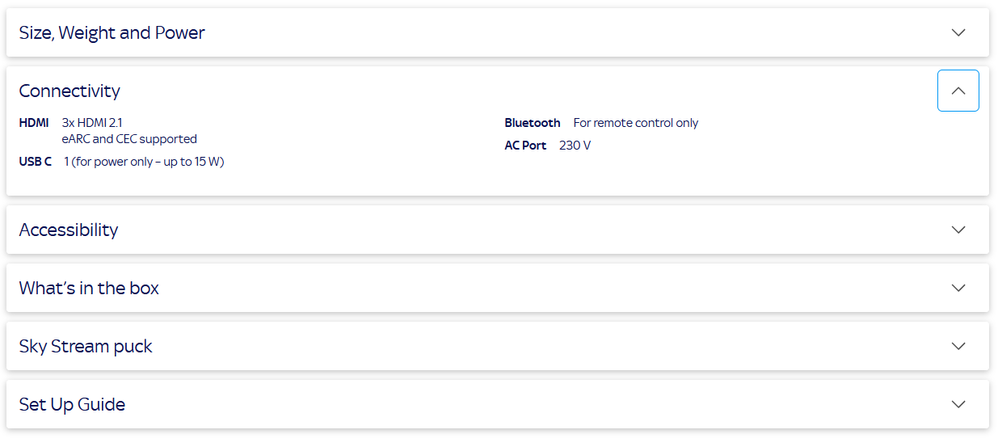
Task: Select the "For remote control only" text
Action: [x=636, y=123]
